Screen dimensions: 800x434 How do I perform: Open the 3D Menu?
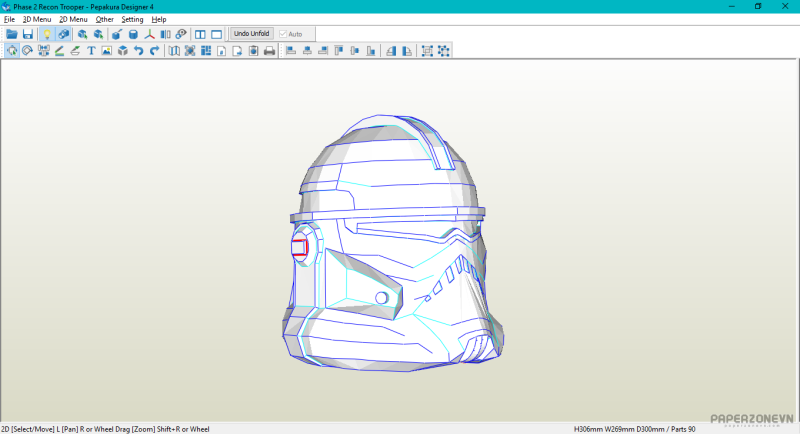[37, 19]
